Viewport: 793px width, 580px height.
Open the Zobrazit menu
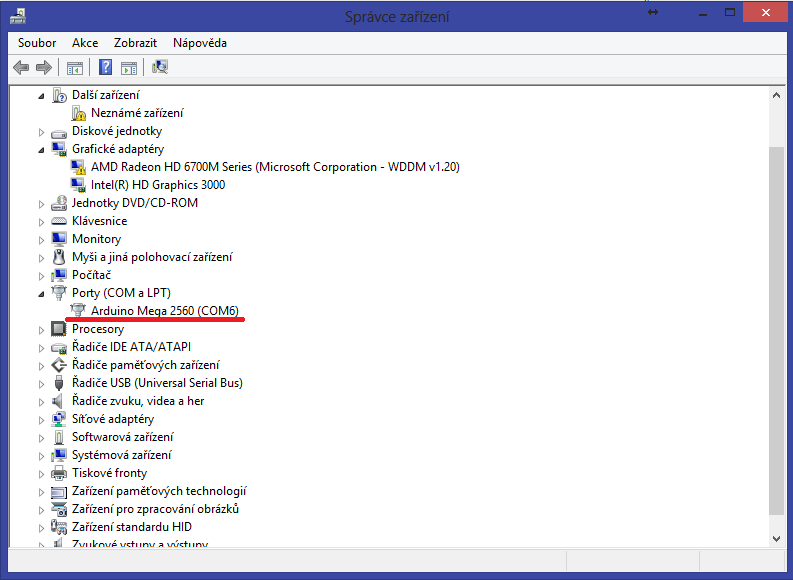pos(135,43)
